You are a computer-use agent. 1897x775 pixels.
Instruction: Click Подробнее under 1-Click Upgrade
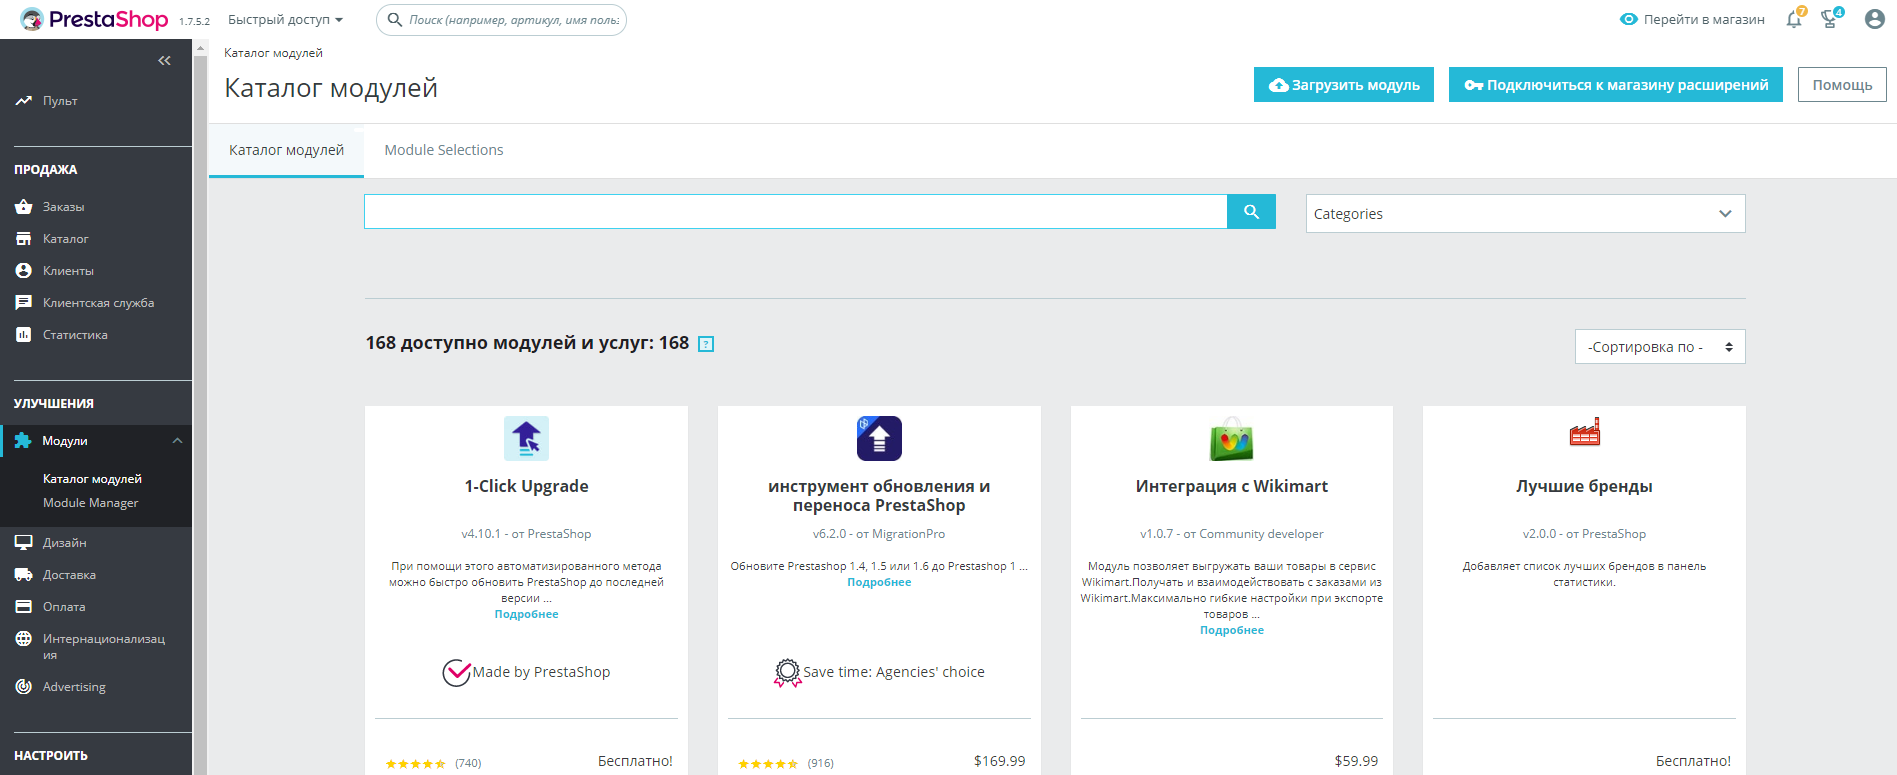(x=526, y=614)
